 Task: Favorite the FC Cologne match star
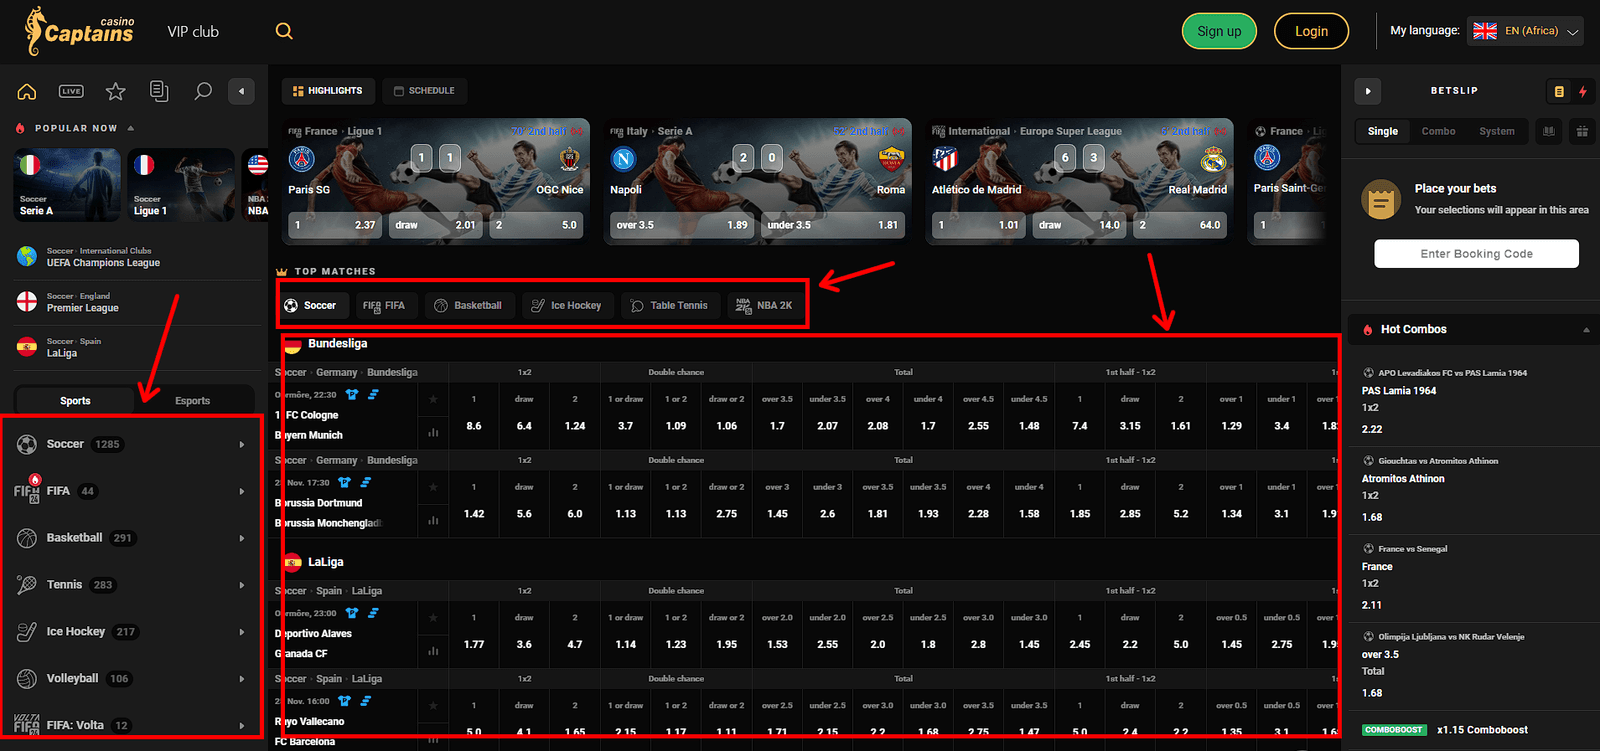pos(433,399)
